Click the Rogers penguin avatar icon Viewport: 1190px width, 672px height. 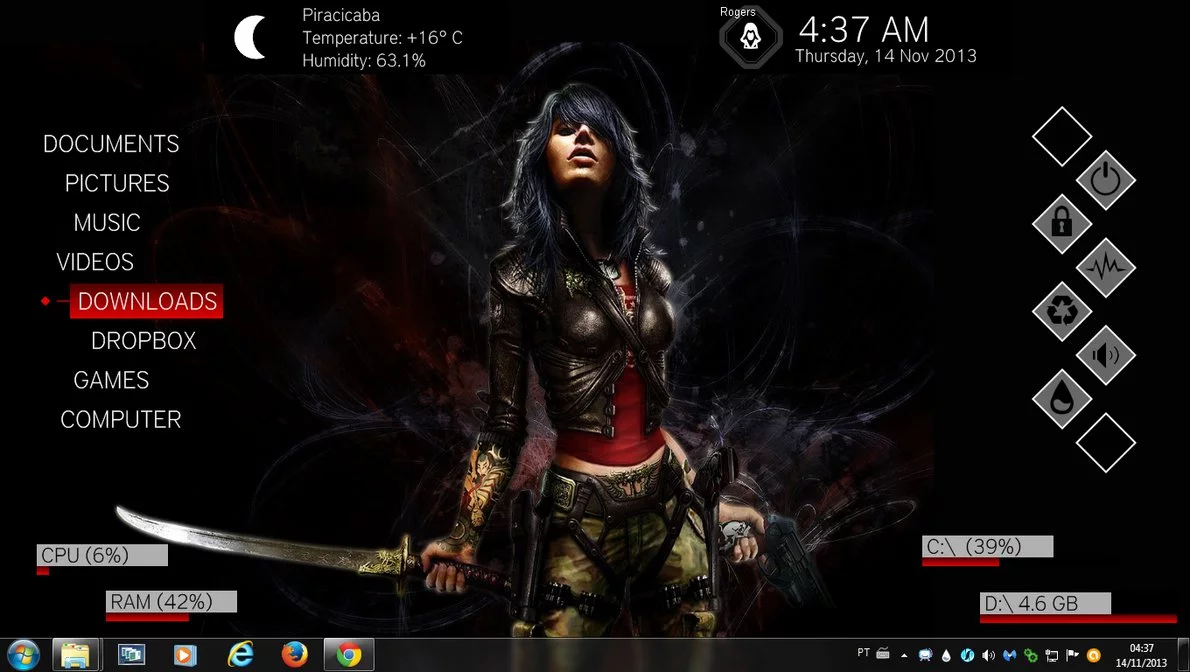tap(750, 39)
